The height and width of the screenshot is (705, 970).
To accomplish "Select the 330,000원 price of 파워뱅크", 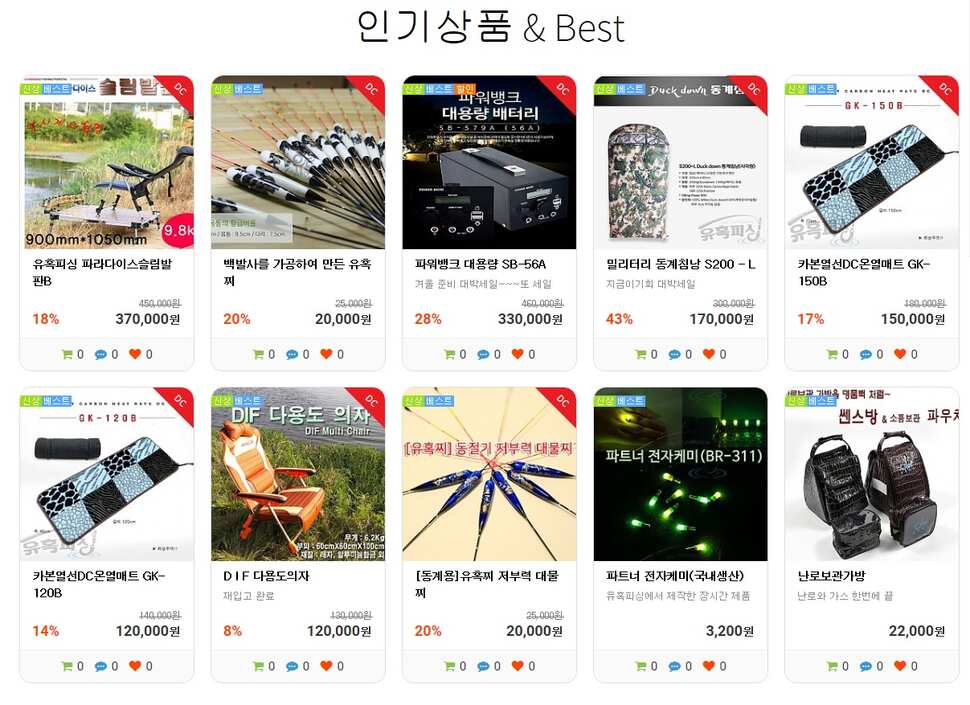I will coord(530,319).
